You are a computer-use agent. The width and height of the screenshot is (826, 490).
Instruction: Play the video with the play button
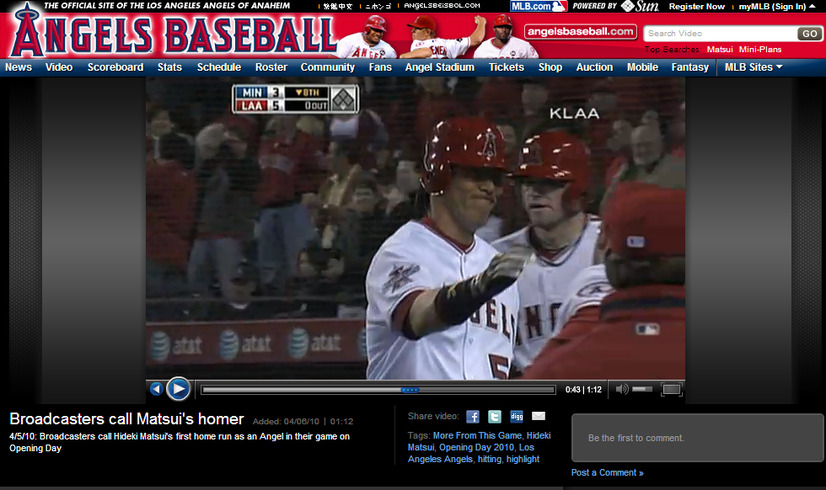click(x=179, y=389)
